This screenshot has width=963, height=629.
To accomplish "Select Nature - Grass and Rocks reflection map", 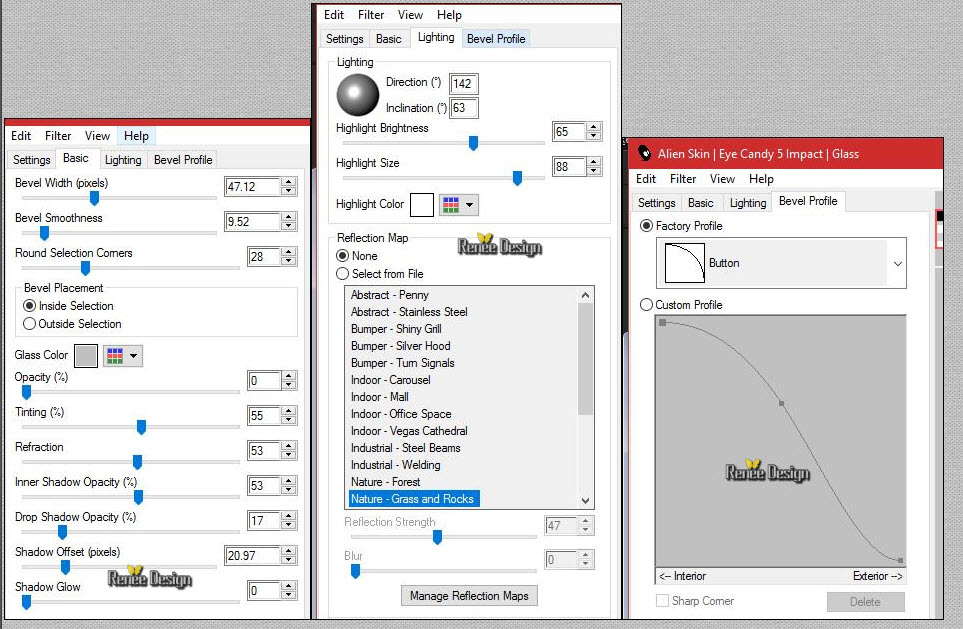I will point(413,499).
